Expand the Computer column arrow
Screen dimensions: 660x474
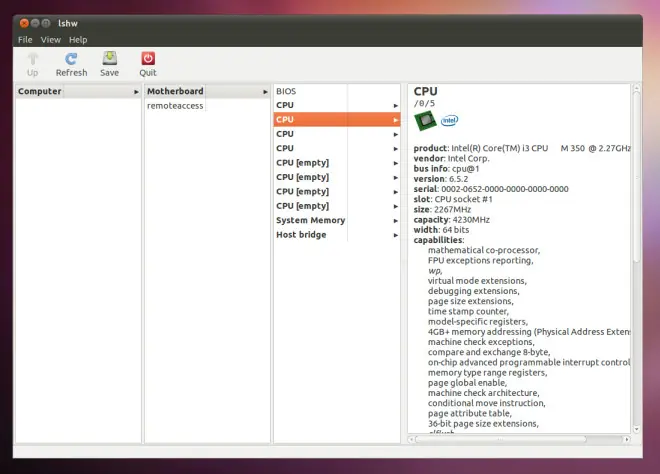pos(136,92)
